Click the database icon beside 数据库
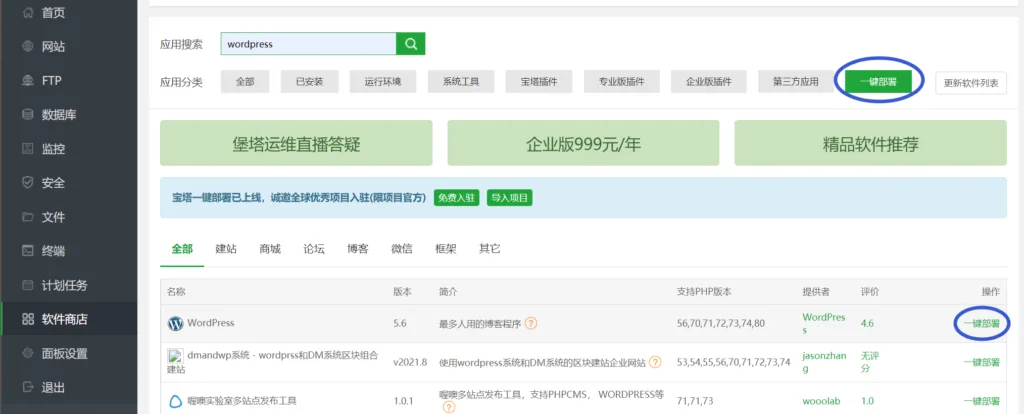 pyautogui.click(x=27, y=115)
